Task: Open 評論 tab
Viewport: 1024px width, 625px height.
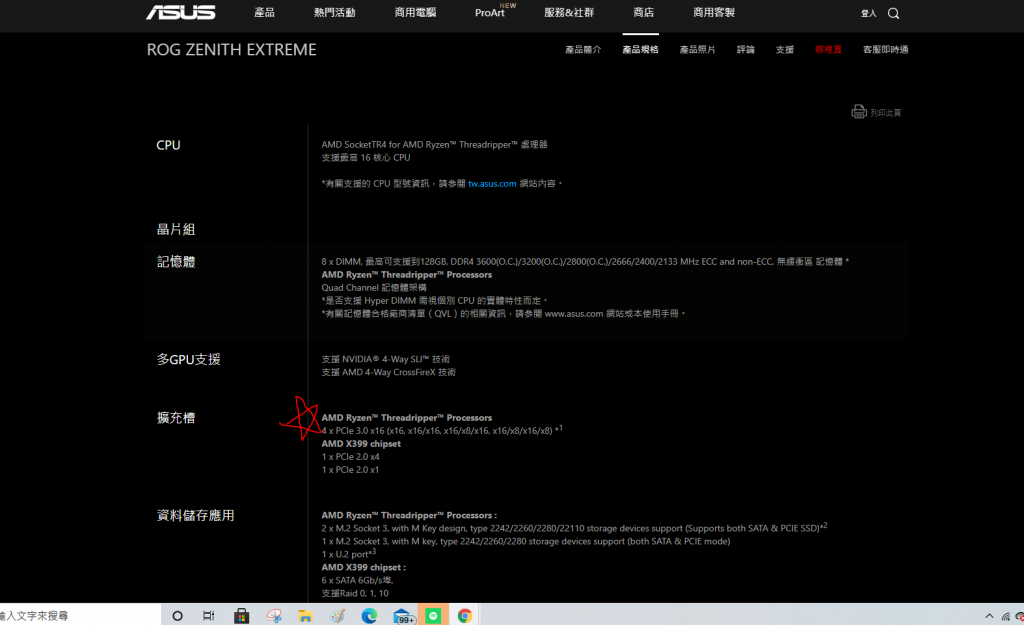Action: click(745, 50)
